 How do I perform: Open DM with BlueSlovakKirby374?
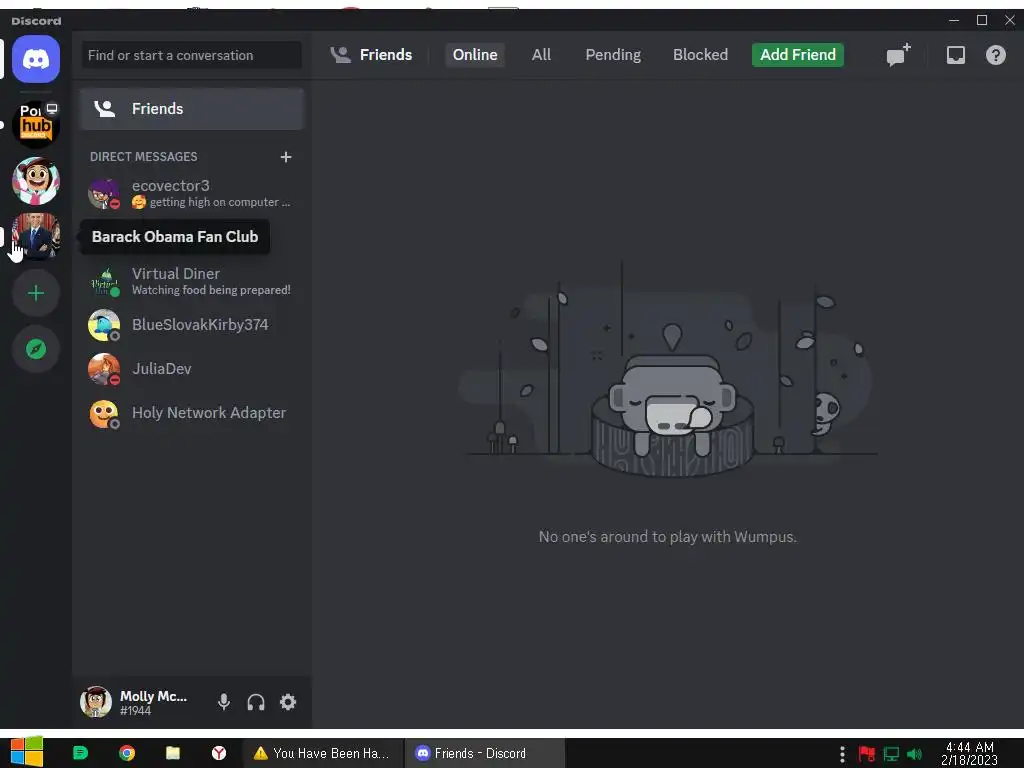192,325
